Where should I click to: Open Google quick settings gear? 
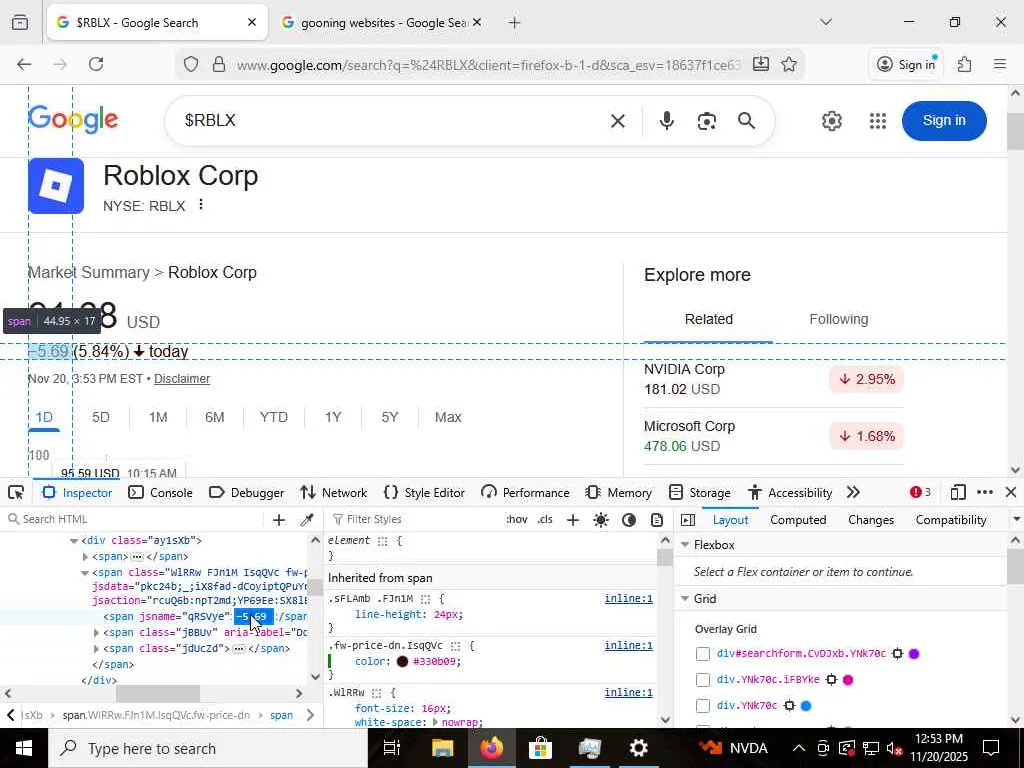tap(831, 121)
